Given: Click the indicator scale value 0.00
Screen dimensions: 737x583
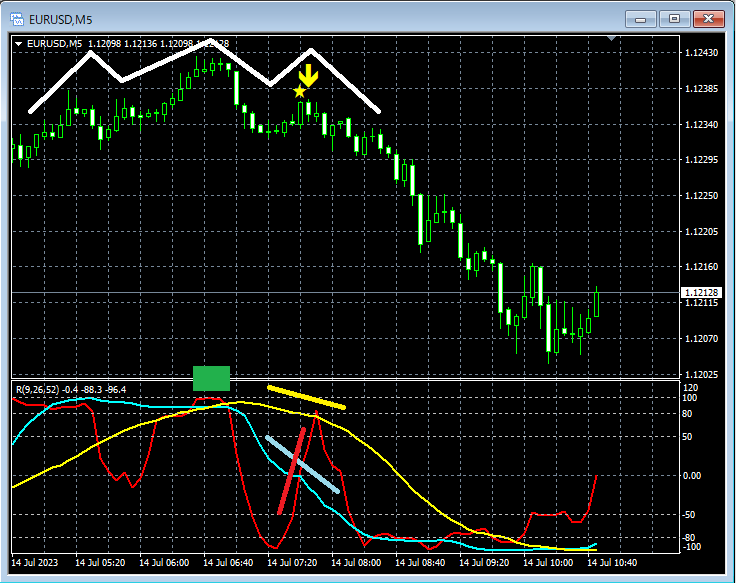Looking at the screenshot, I should (x=691, y=476).
